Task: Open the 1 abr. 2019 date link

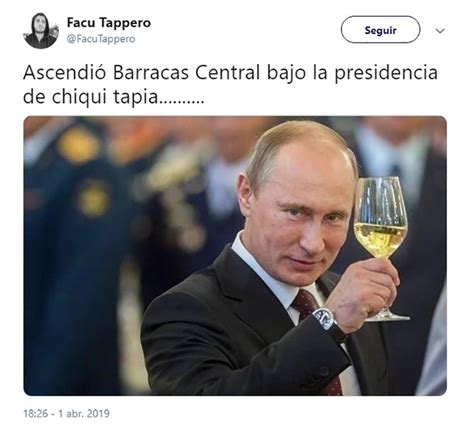Action: coord(84,414)
